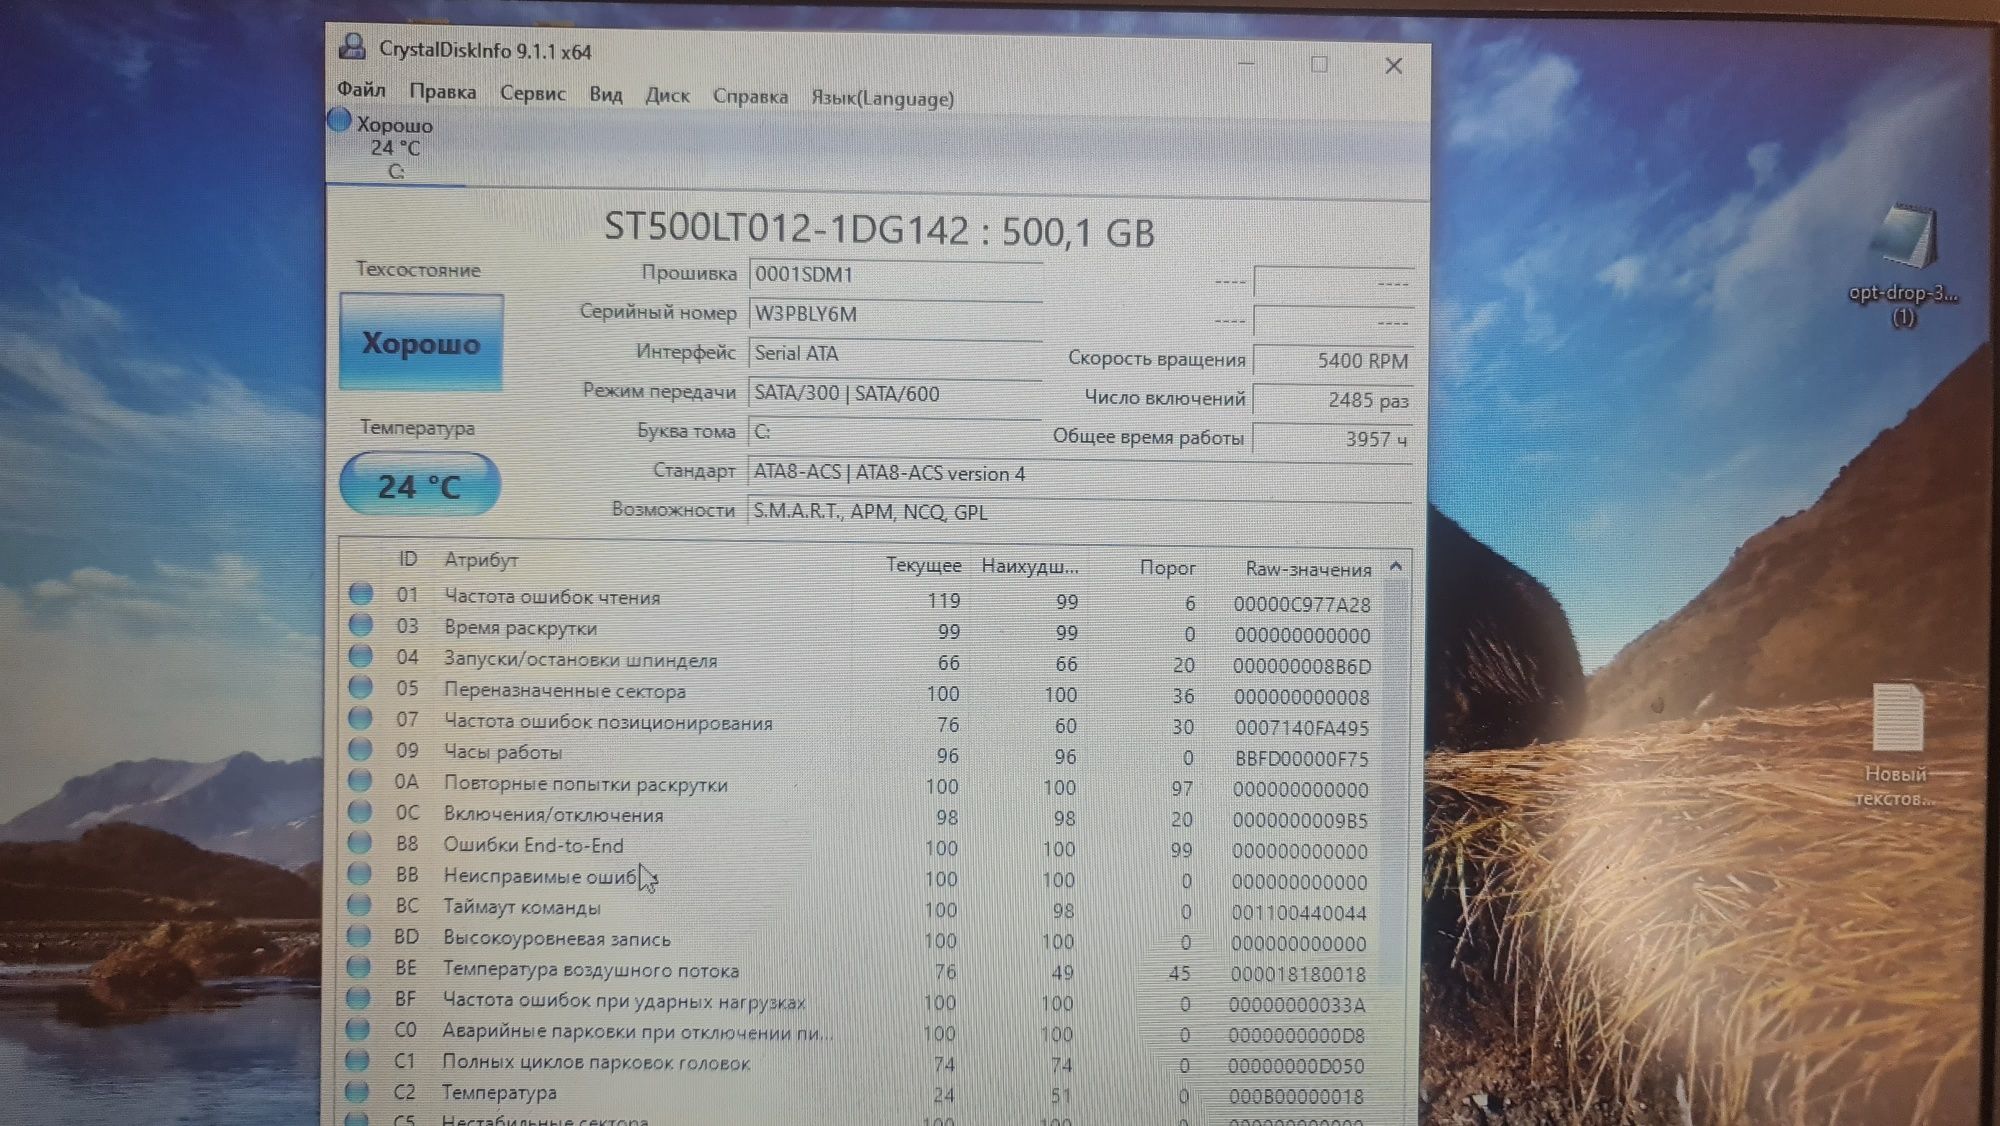Open the Вид menu
The image size is (2000, 1126).
[605, 94]
